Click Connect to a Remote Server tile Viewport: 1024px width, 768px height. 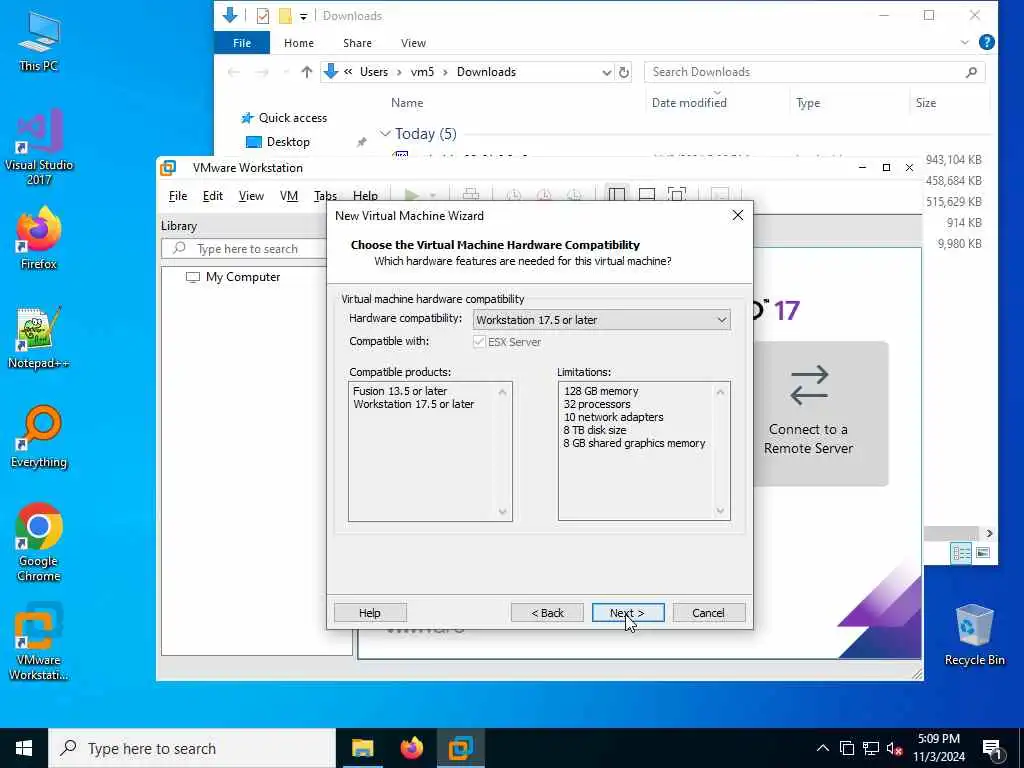tap(820, 413)
